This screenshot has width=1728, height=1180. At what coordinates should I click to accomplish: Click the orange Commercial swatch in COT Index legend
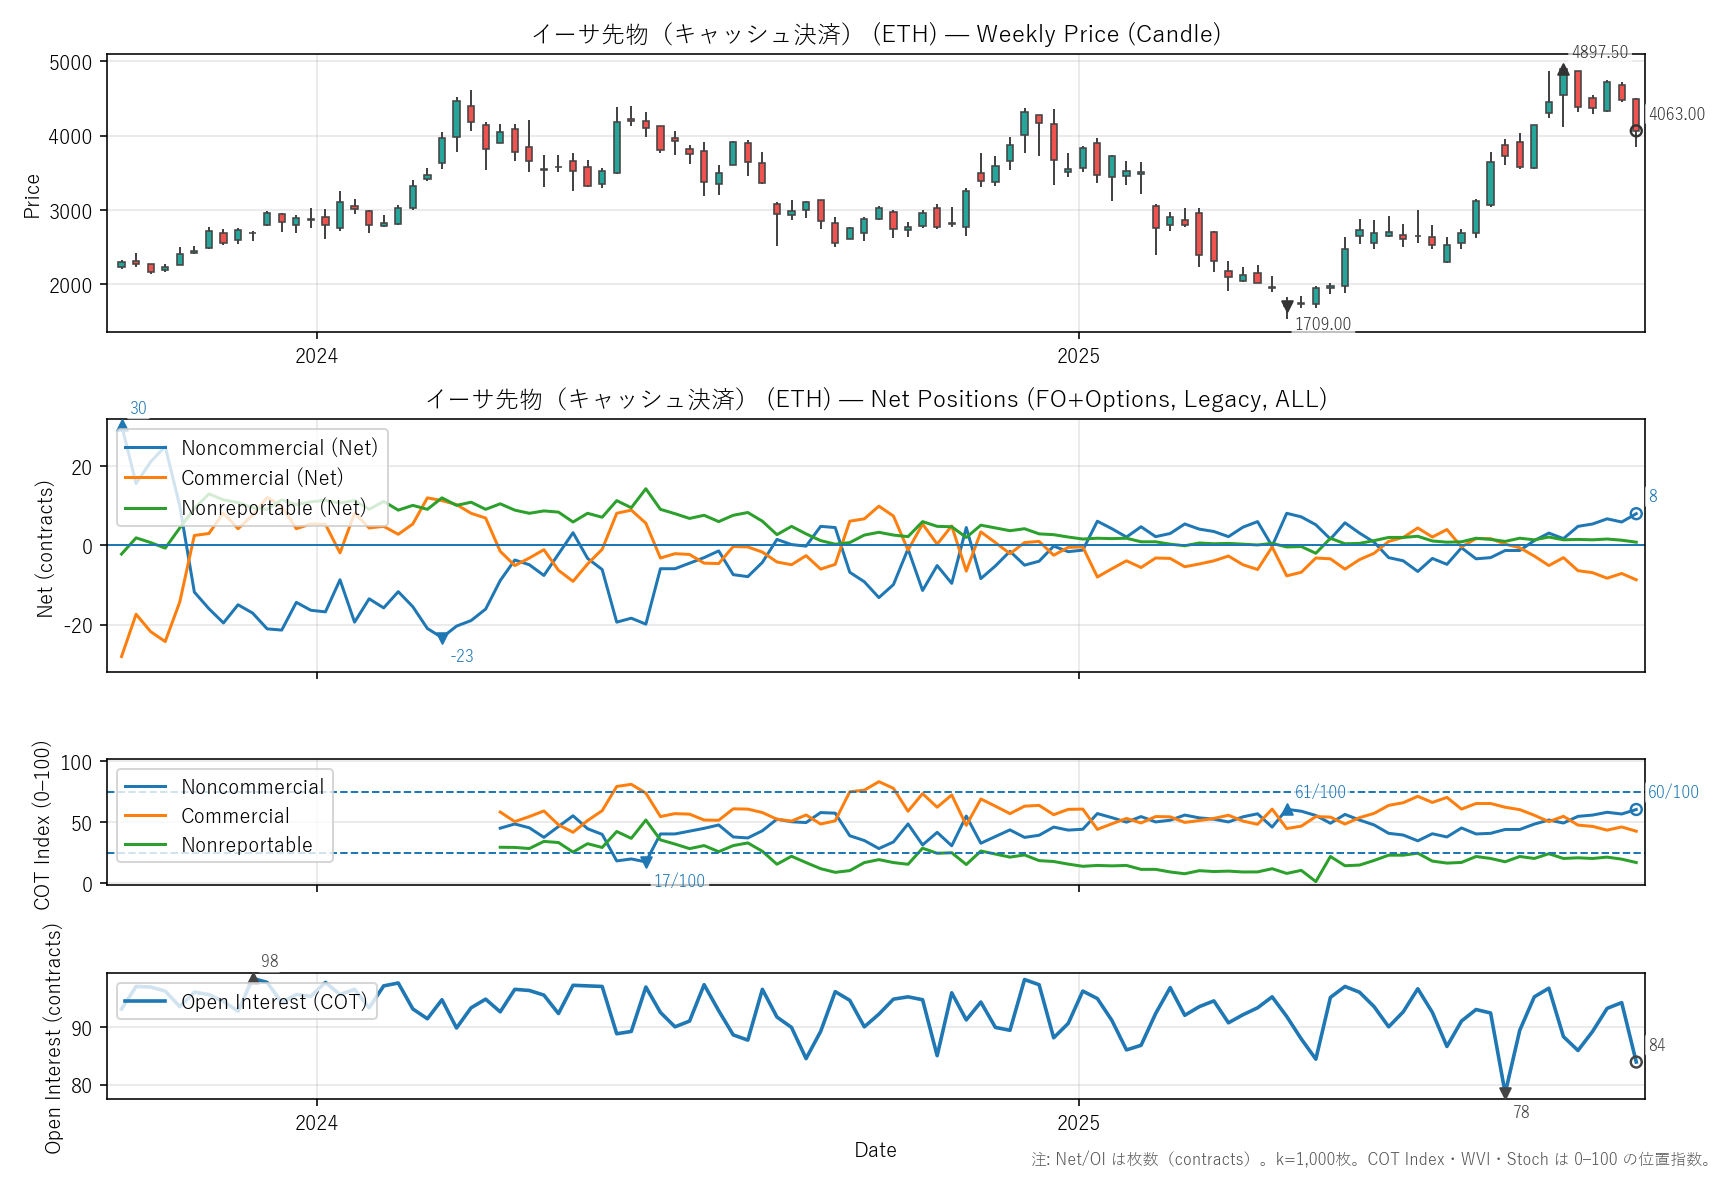[x=146, y=816]
